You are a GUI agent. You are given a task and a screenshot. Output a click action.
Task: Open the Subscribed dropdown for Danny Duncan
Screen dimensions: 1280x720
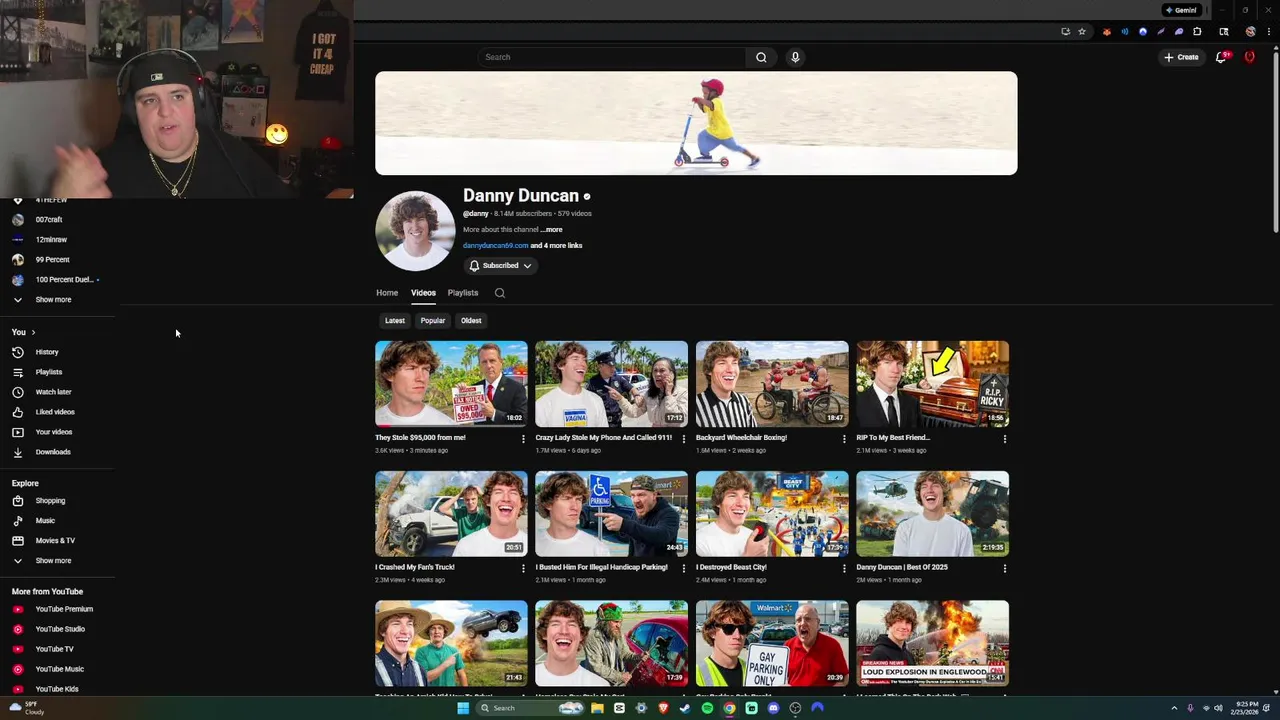[x=500, y=266]
